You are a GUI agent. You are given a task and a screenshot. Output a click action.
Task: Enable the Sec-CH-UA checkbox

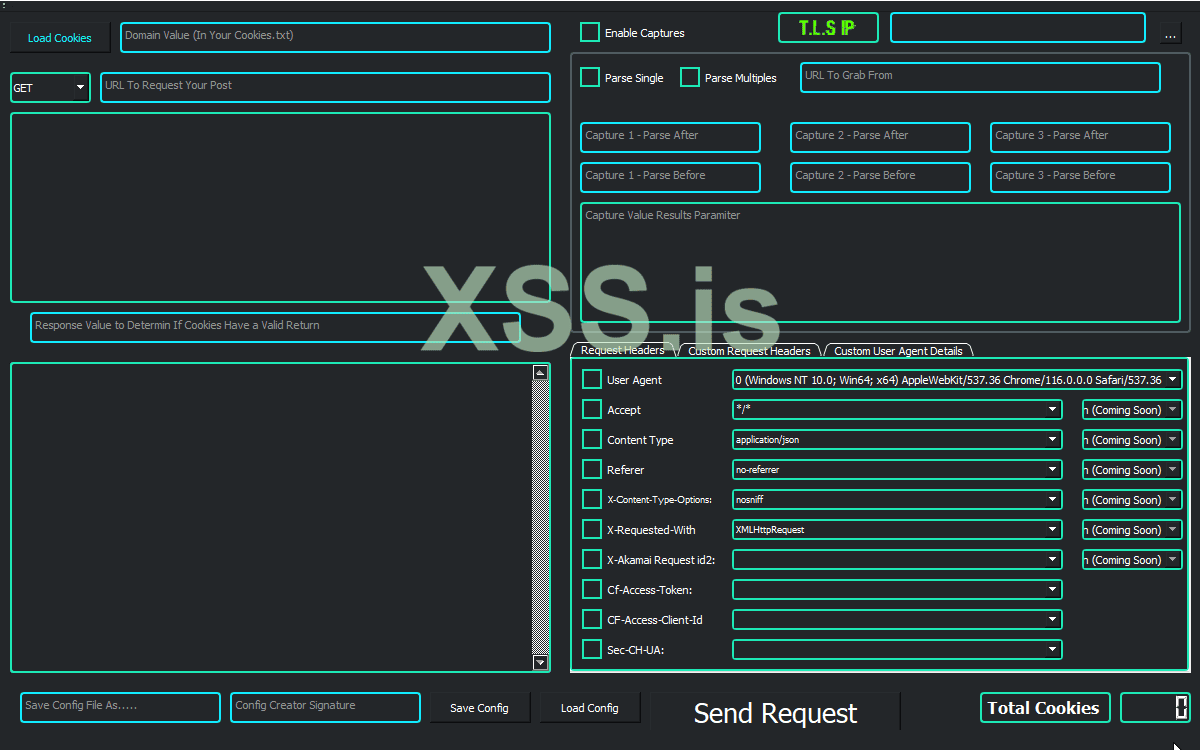coord(592,649)
